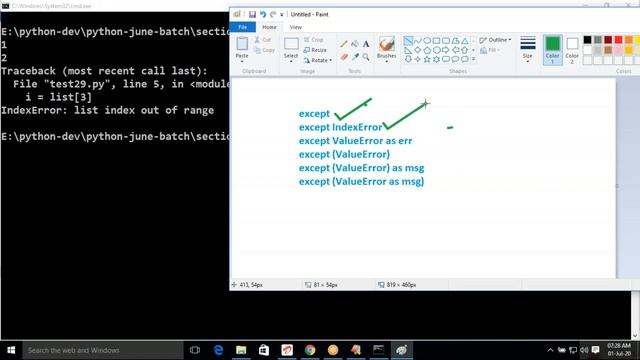This screenshot has width=640, height=360.
Task: Select the Pencil tool in Paint
Action: [x=344, y=44]
